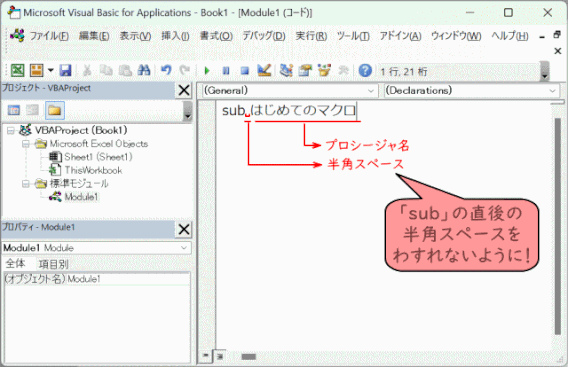Open the 挿入(I) menu
The width and height of the screenshot is (568, 367).
(x=175, y=36)
